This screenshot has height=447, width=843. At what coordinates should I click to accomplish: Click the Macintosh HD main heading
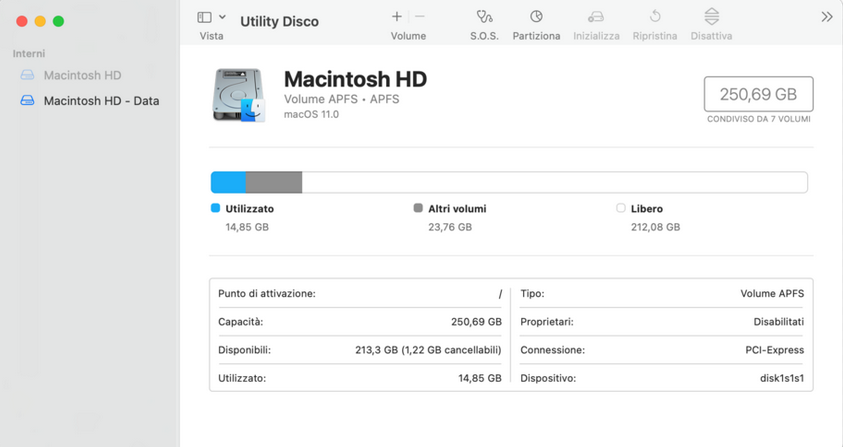(355, 79)
